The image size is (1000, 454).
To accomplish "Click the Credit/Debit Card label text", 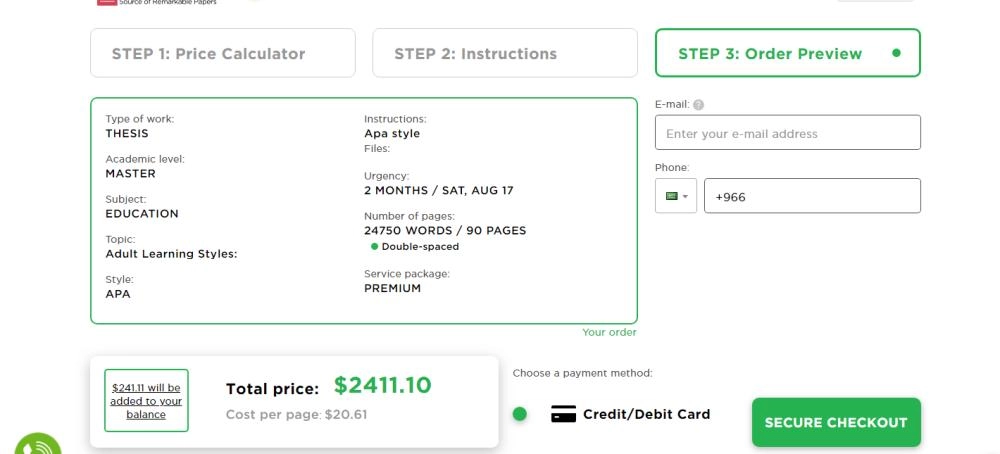I will (646, 414).
